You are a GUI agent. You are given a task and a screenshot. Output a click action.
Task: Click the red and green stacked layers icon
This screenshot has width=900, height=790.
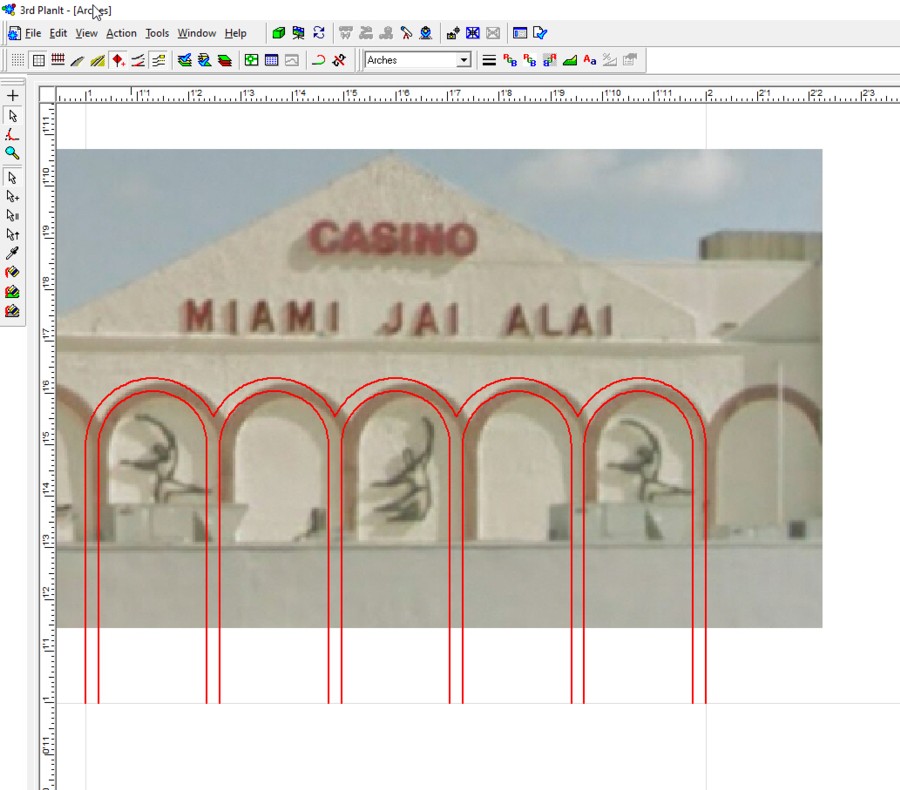pyautogui.click(x=224, y=60)
